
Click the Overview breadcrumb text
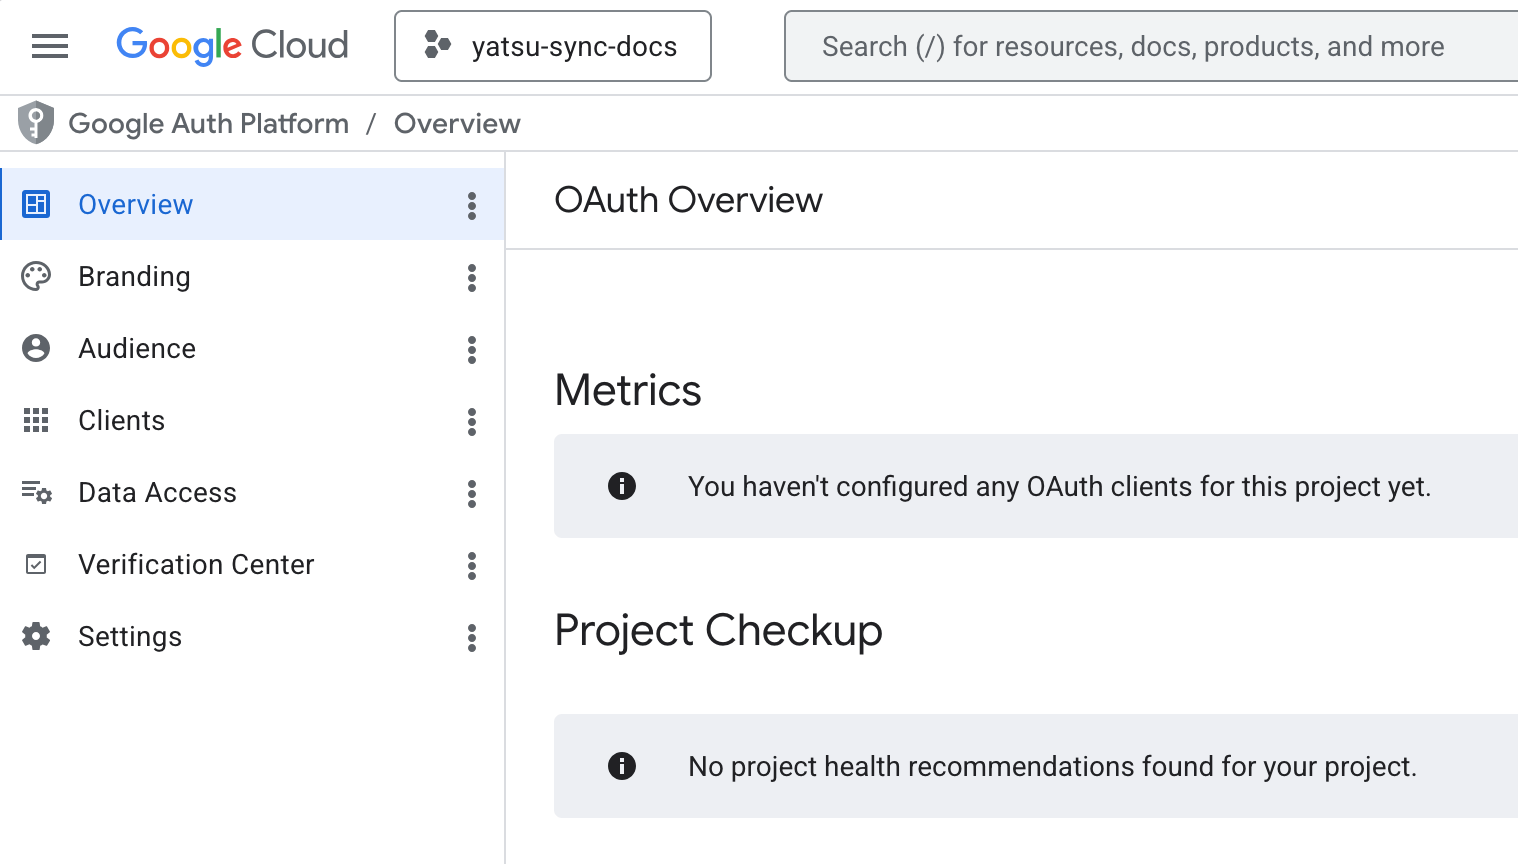(457, 124)
